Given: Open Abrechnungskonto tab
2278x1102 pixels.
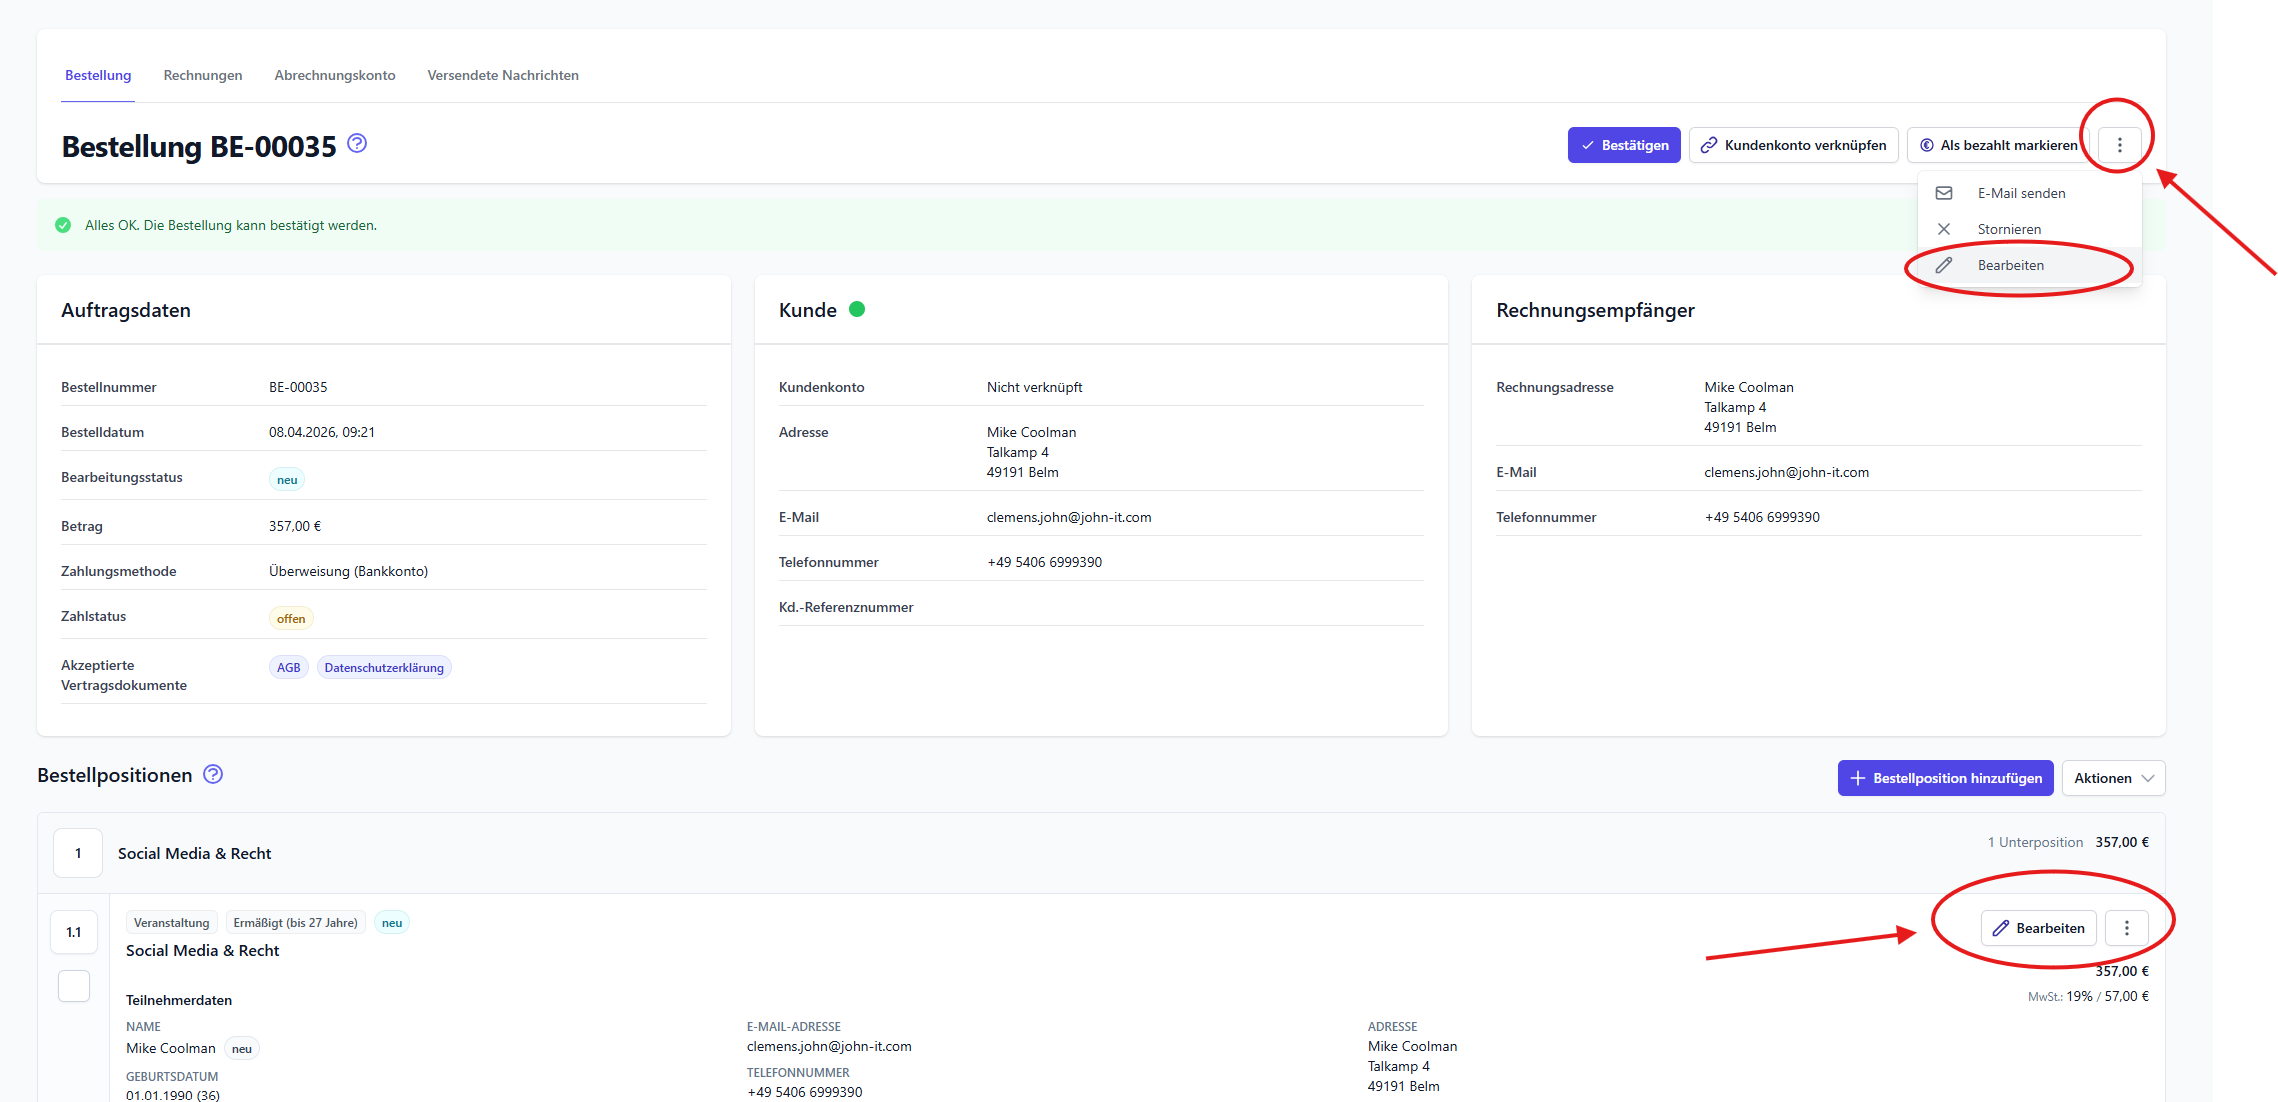Looking at the screenshot, I should pyautogui.click(x=335, y=75).
